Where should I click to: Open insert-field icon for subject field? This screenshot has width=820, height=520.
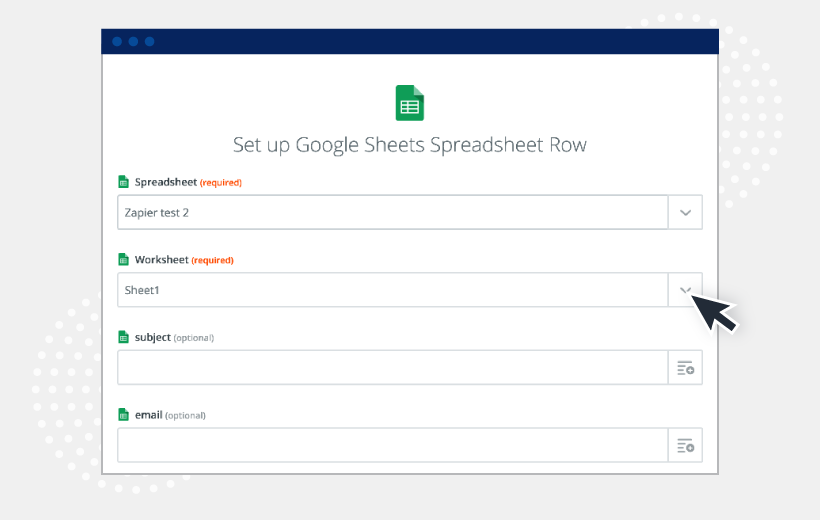[x=685, y=368]
